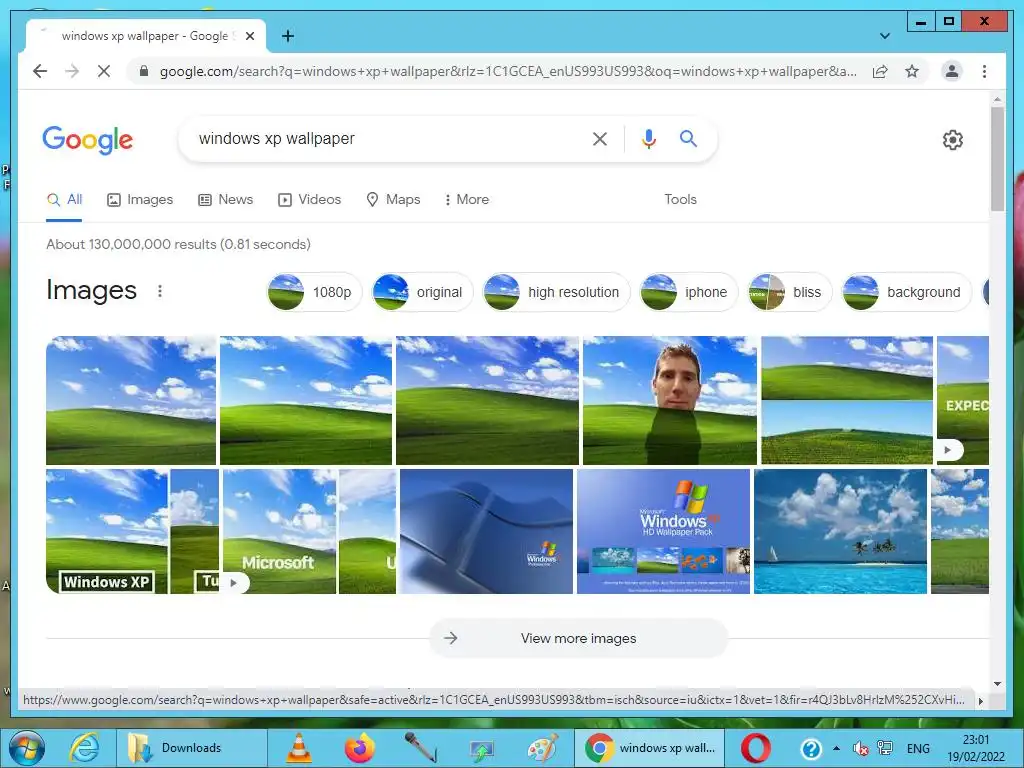Bookmark this page with the star icon

912,71
